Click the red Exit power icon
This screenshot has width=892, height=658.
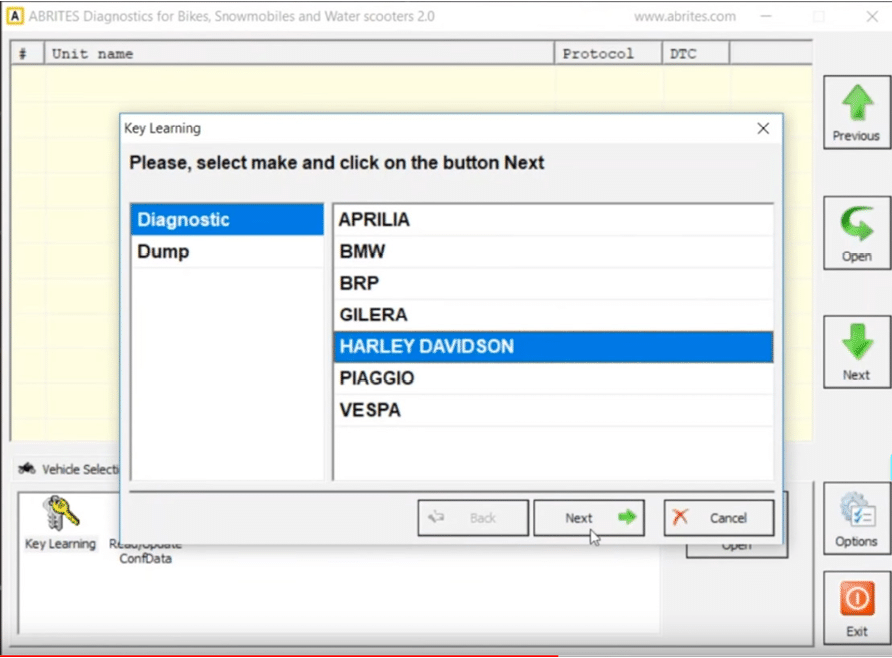click(x=856, y=600)
